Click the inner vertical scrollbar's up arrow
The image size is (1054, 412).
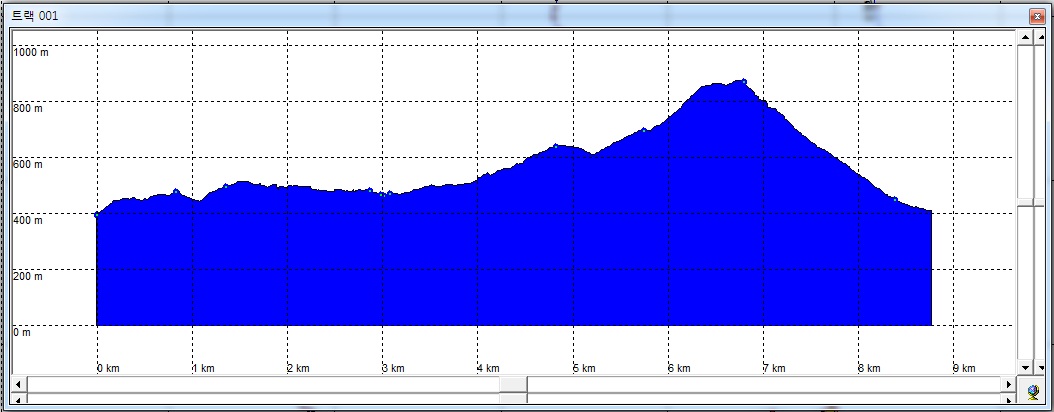[x=1025, y=37]
